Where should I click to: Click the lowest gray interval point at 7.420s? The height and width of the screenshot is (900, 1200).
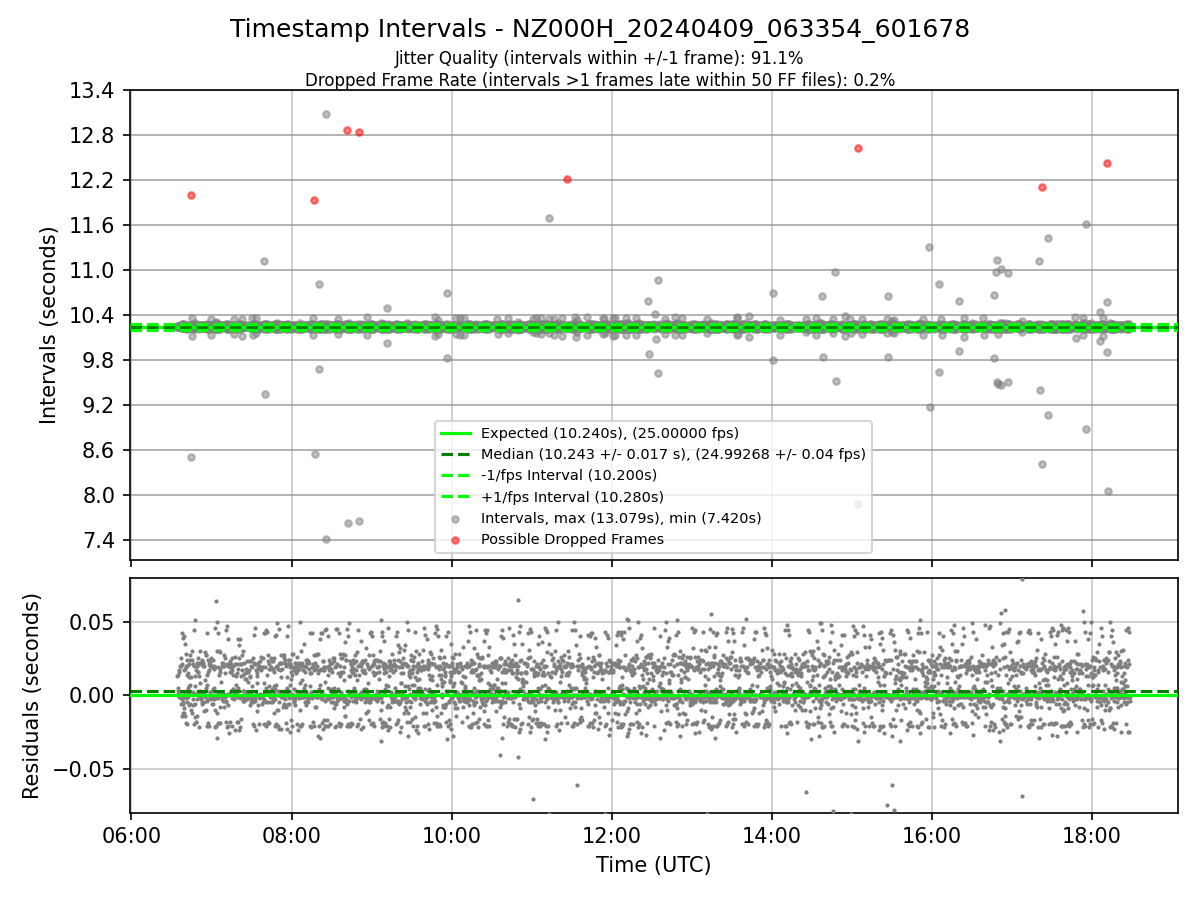pos(326,539)
